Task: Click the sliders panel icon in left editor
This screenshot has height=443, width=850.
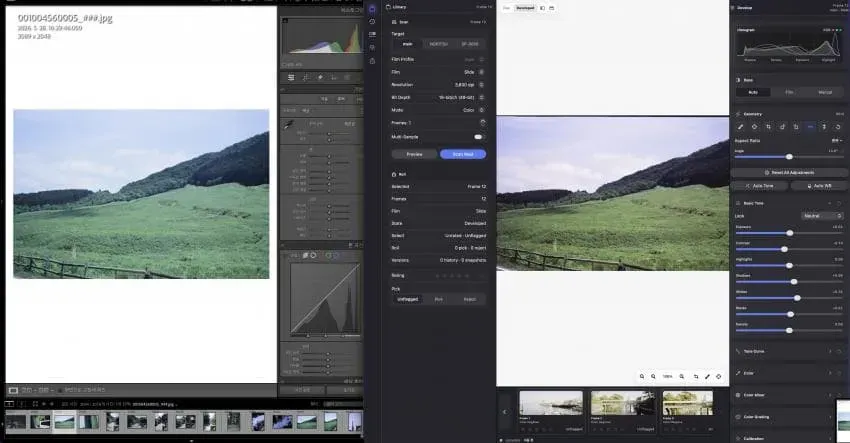Action: pos(291,78)
